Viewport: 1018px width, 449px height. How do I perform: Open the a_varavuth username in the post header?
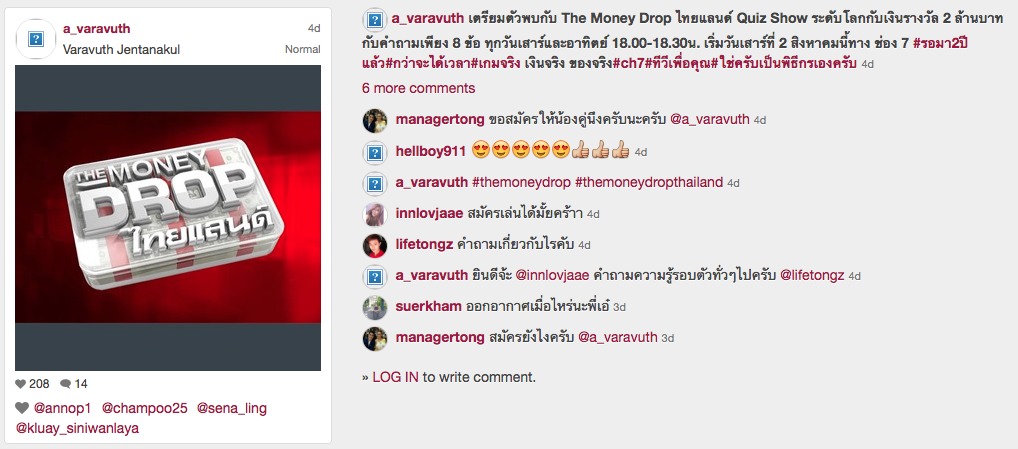[97, 29]
